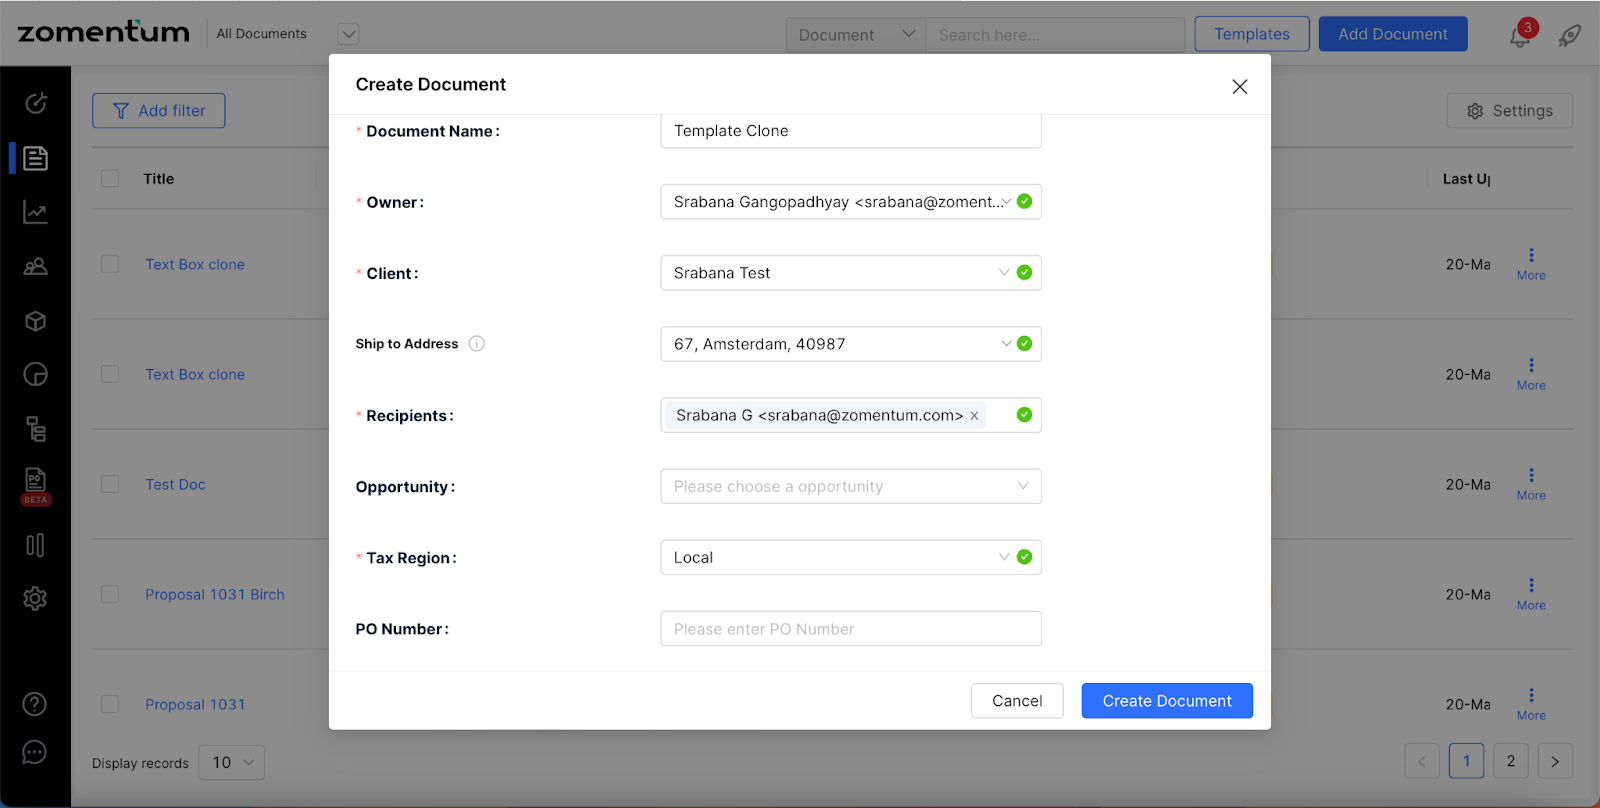This screenshot has height=808, width=1600.
Task: Go to page 1
Action: point(1467,761)
